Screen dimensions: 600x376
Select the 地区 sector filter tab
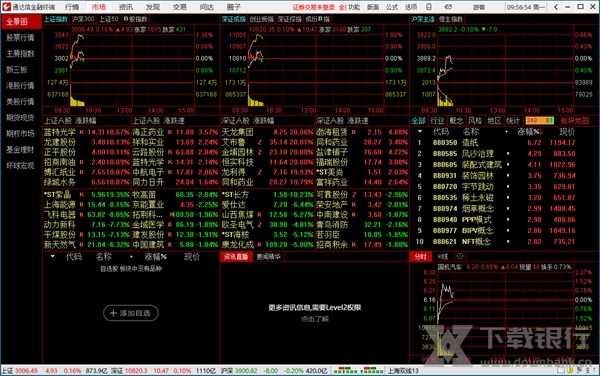click(494, 121)
